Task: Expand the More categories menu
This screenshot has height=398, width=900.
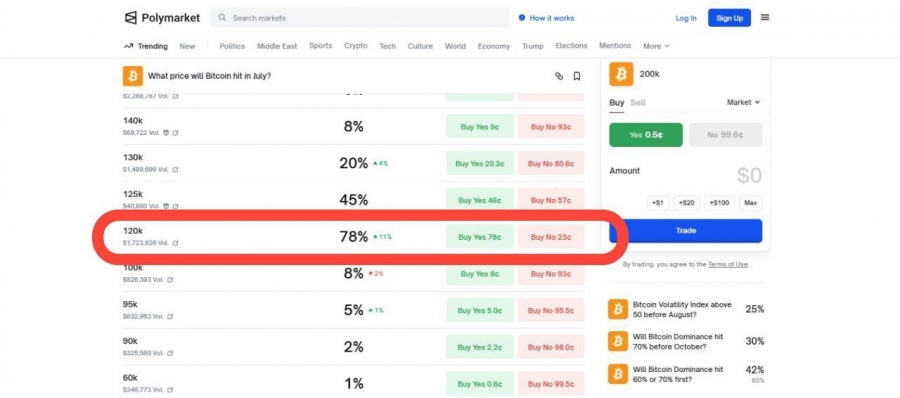Action: (x=656, y=46)
